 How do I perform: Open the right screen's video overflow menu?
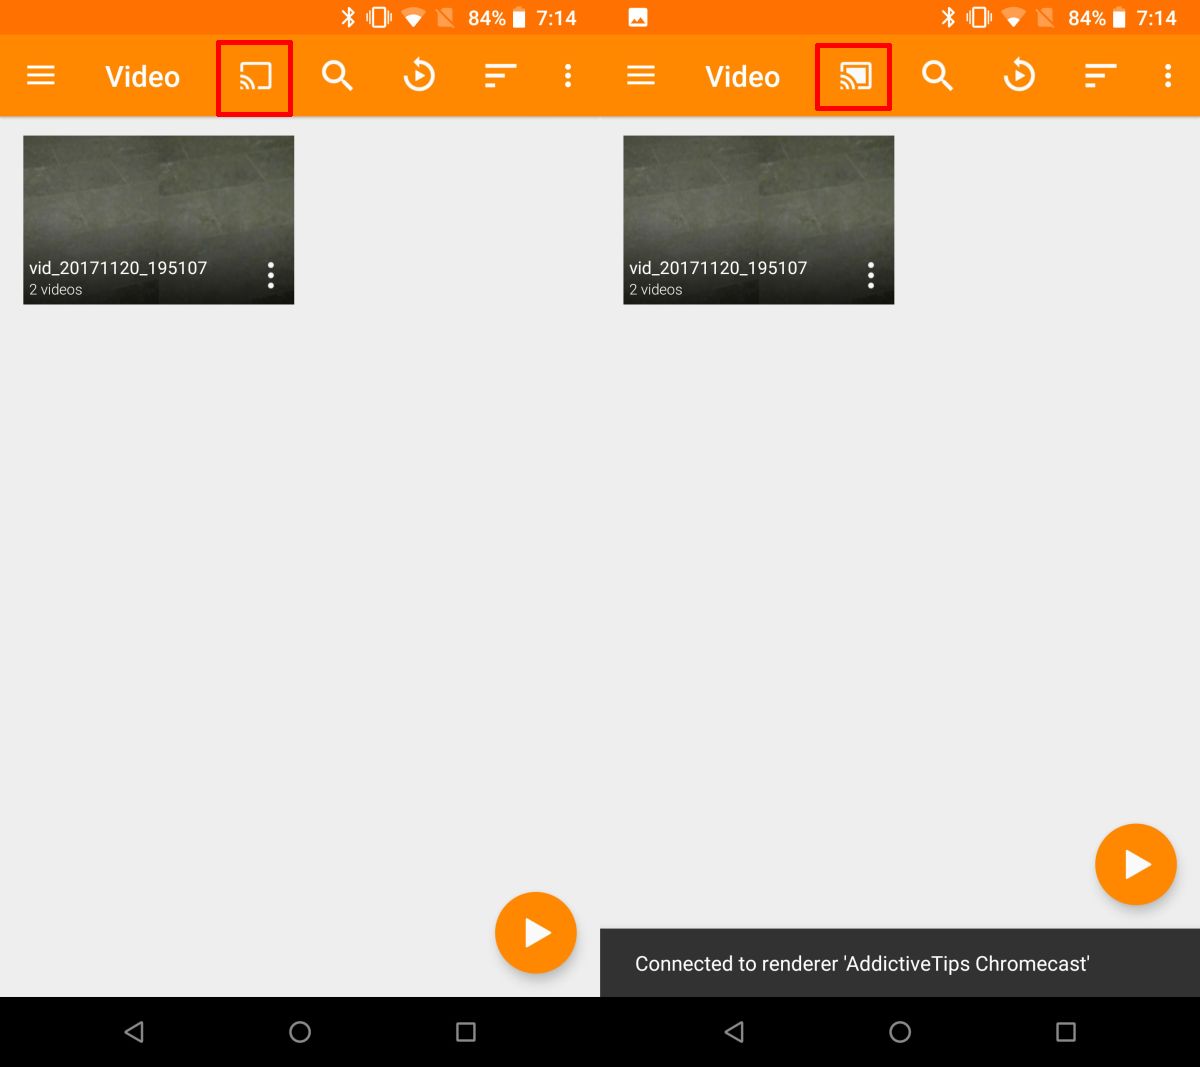870,275
